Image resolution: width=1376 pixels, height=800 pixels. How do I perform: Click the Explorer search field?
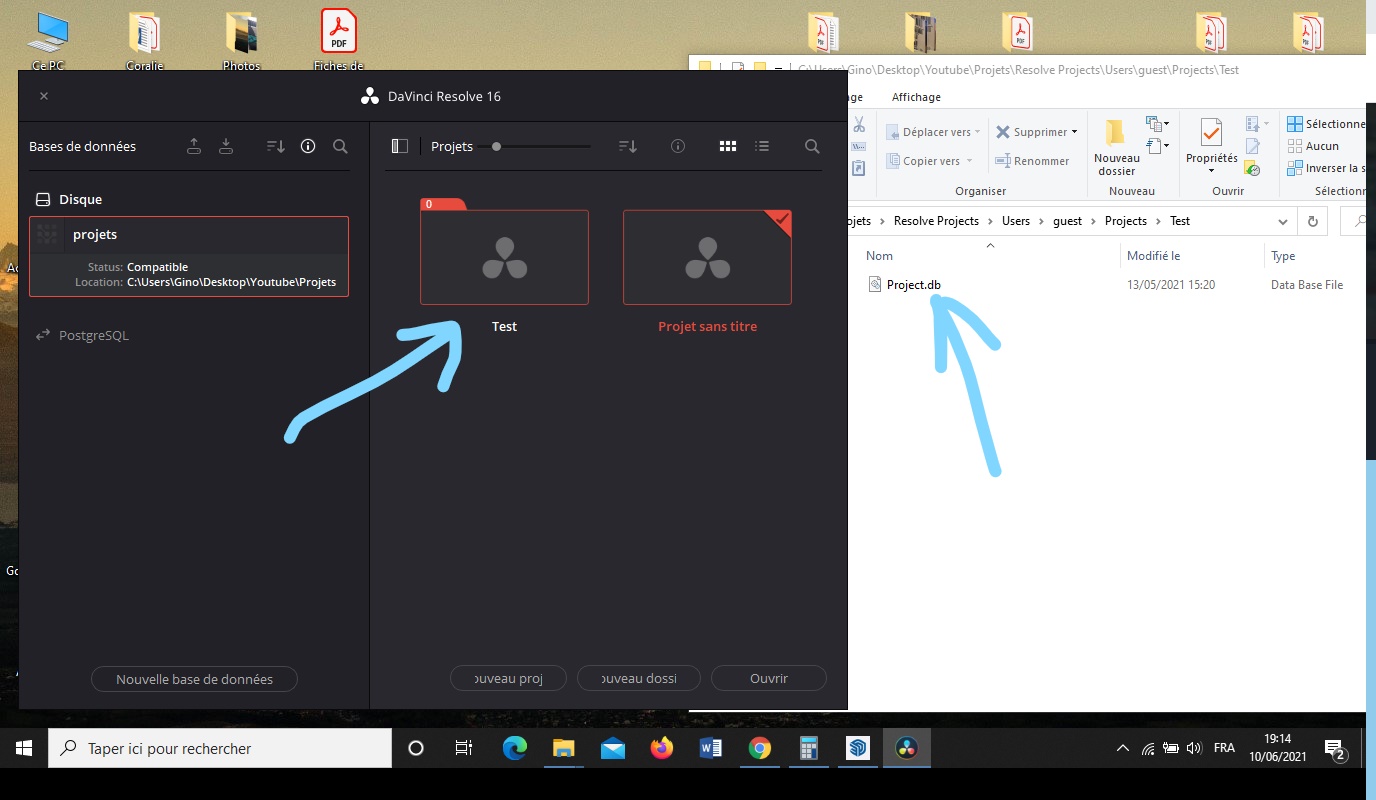[1352, 221]
